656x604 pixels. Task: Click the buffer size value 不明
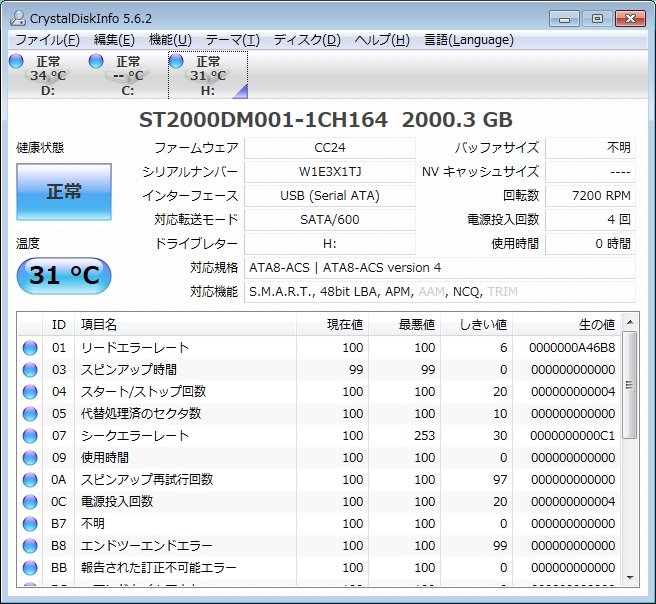coord(590,148)
